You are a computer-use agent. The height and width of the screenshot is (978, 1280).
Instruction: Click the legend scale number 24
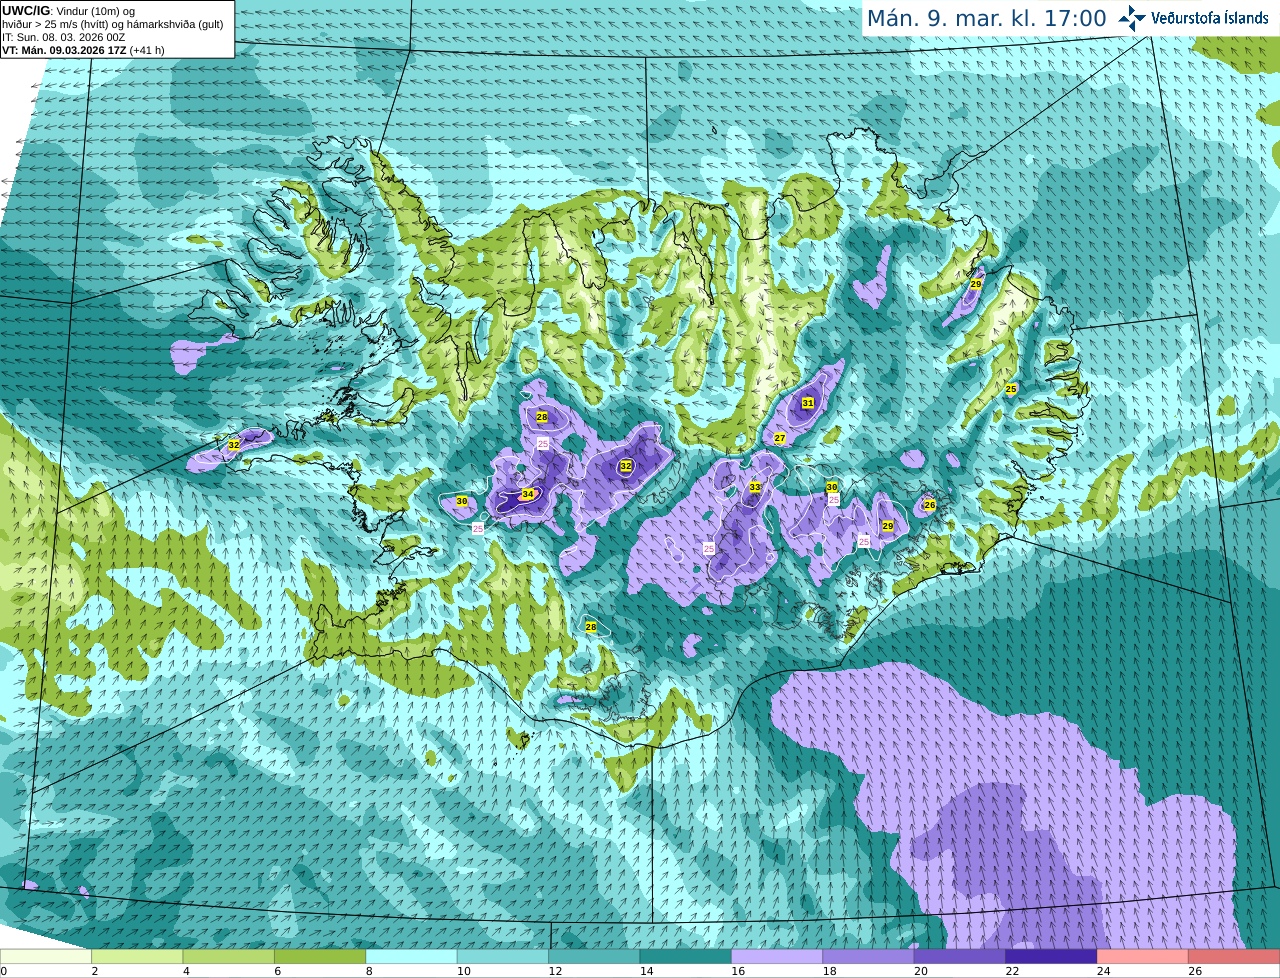(x=1104, y=971)
